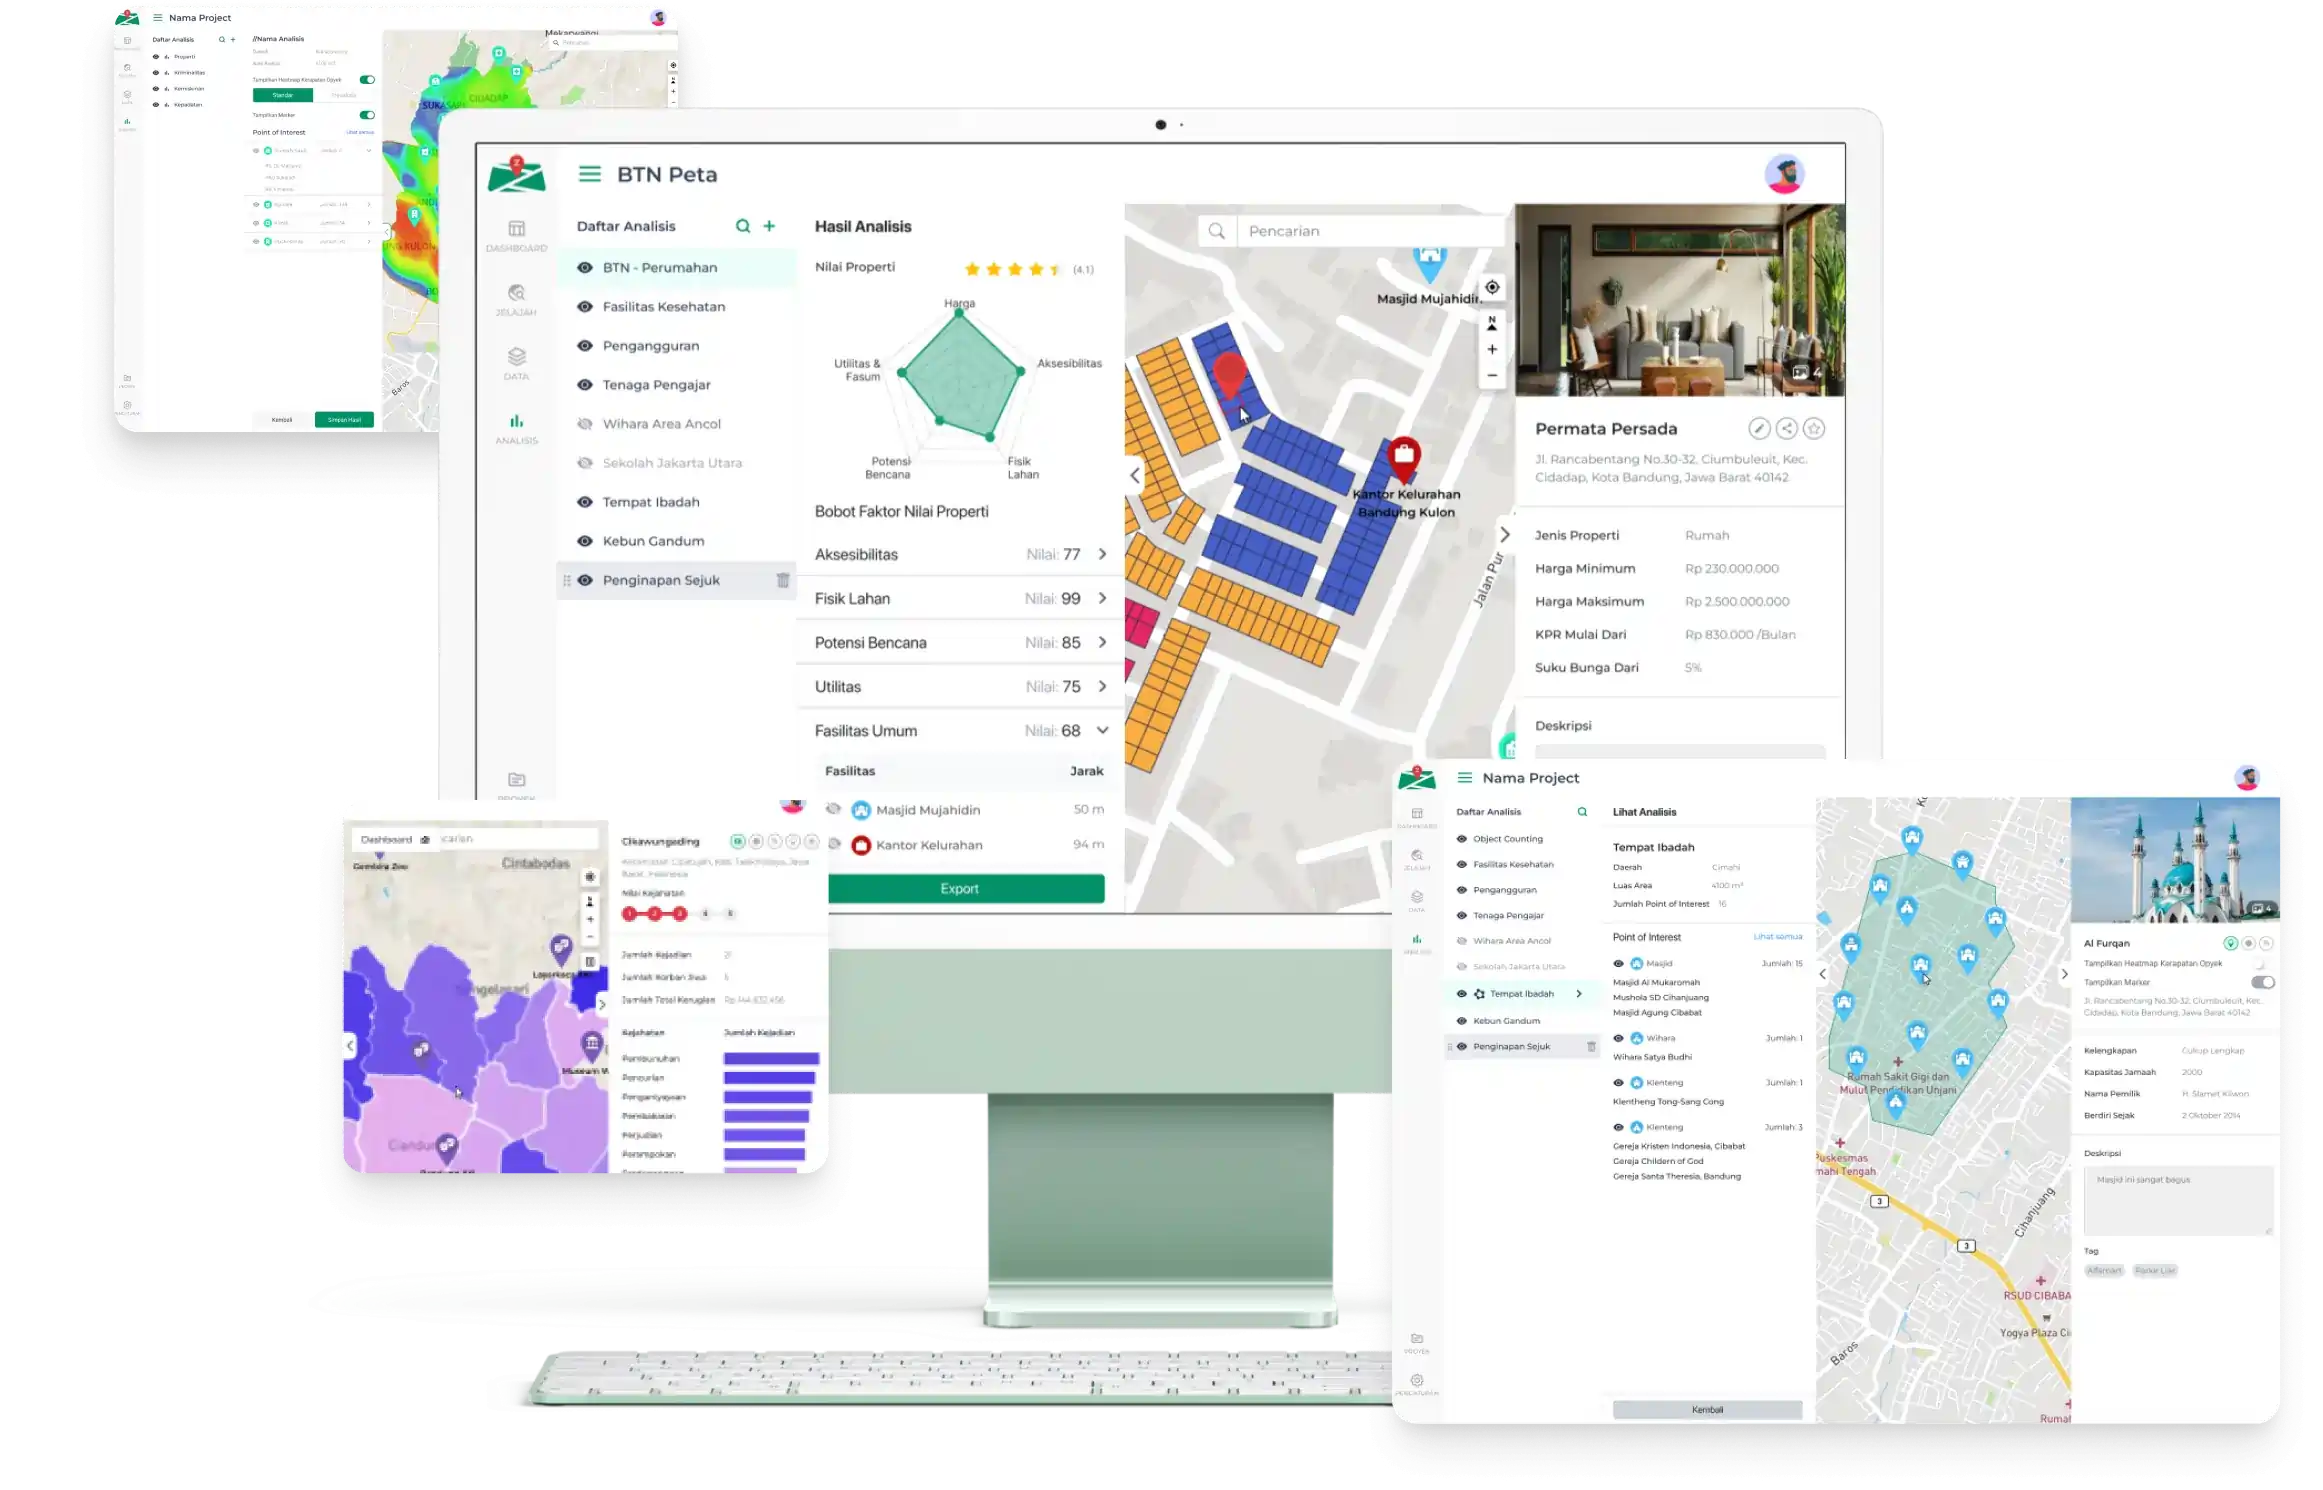The width and height of the screenshot is (2323, 1490).
Task: Open the Jelajah section in the sidebar
Action: click(516, 299)
